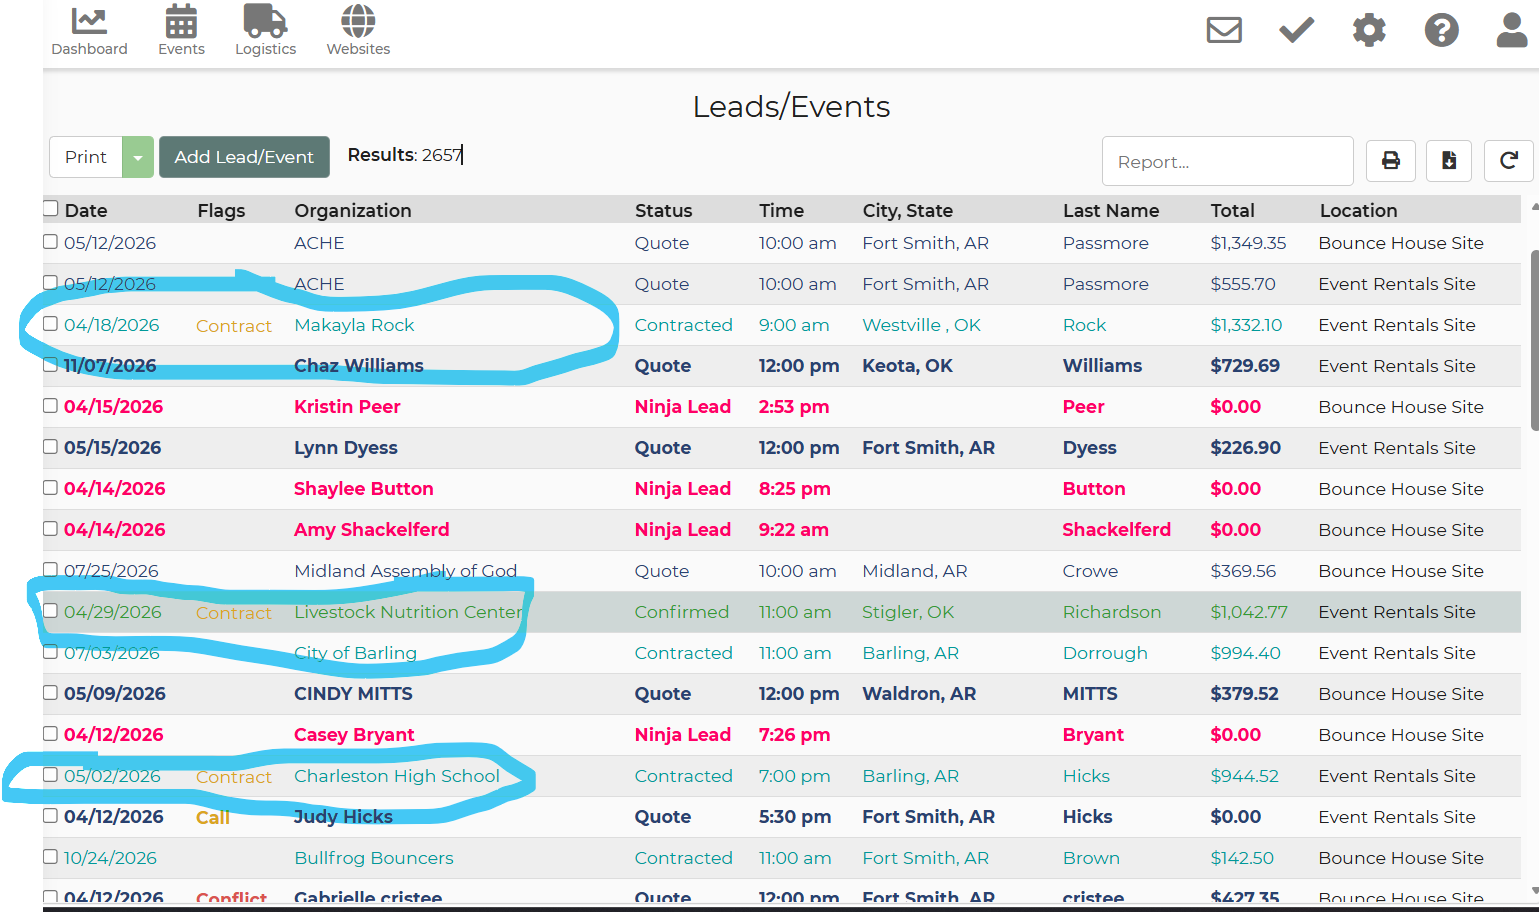This screenshot has height=912, width=1539.
Task: Open the Websites globe icon
Action: 358,21
